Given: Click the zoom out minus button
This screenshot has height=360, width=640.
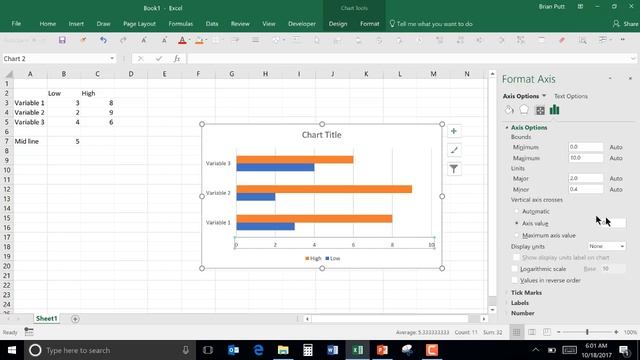Looking at the screenshot, I should (x=559, y=332).
